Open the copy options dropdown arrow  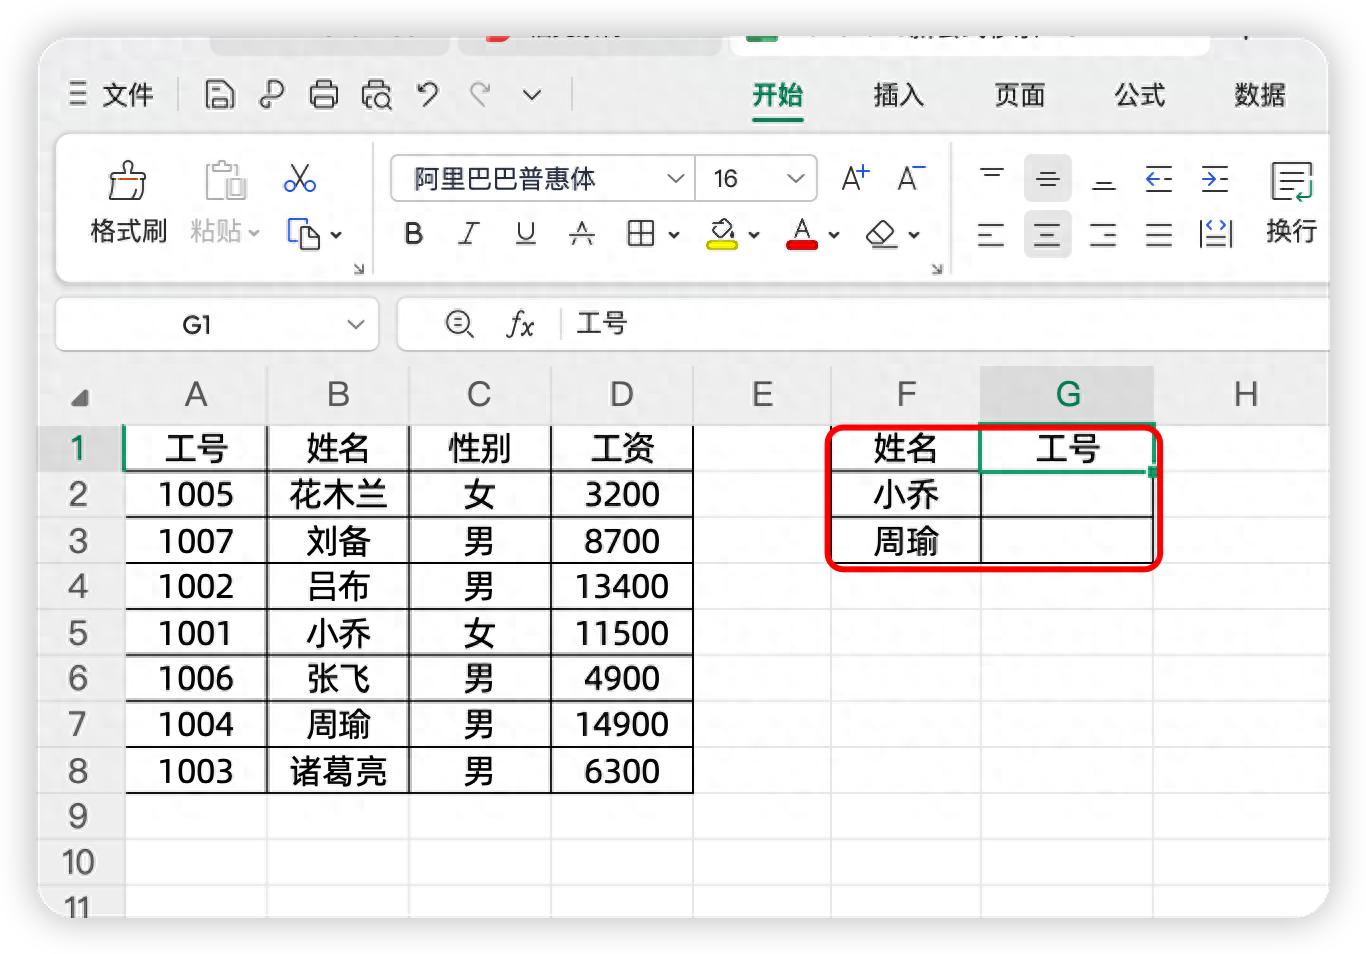tap(336, 235)
